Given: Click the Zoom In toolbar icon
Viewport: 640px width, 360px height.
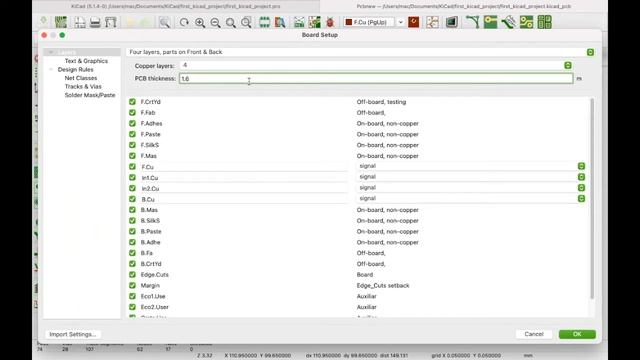Looking at the screenshot, I should tap(200, 22).
